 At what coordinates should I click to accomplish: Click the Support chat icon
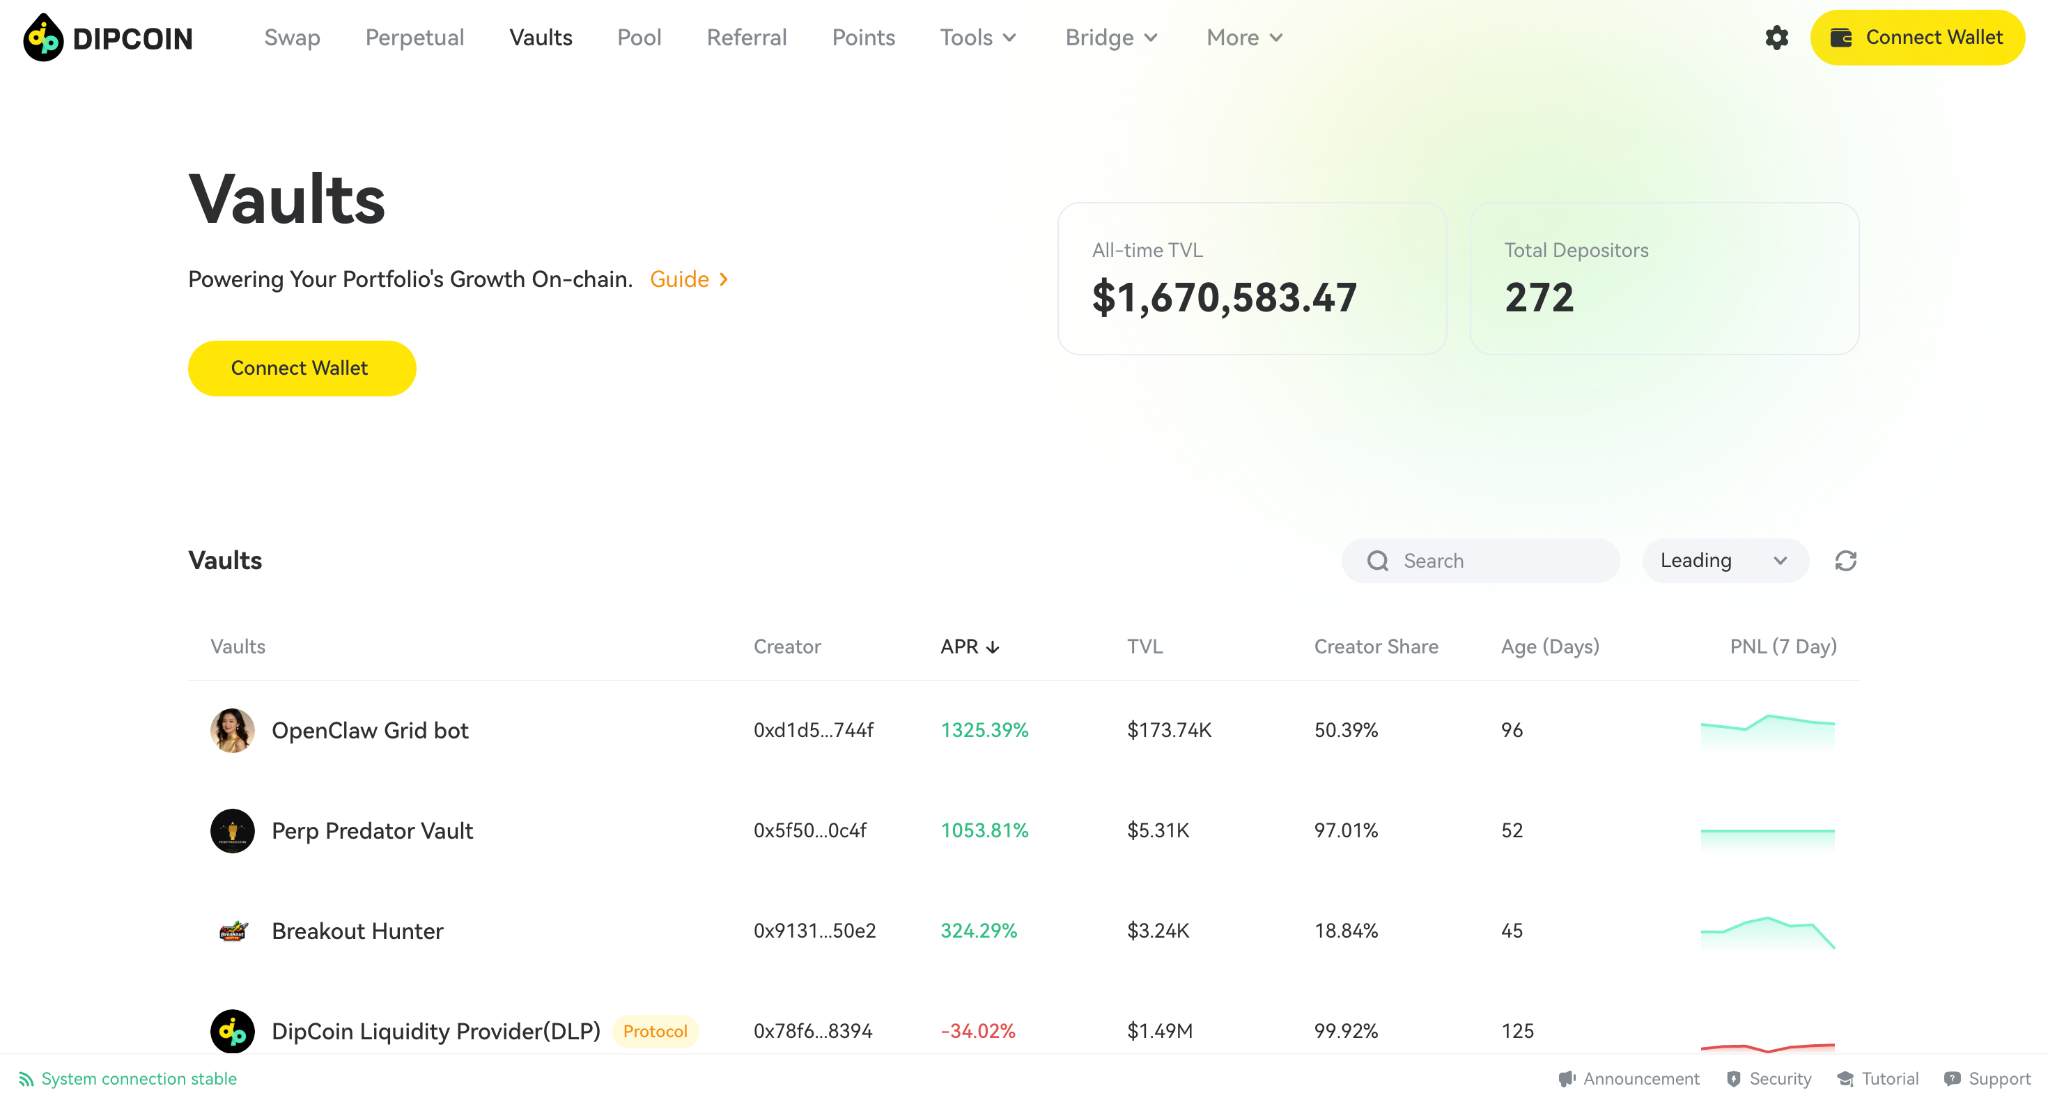1952,1079
